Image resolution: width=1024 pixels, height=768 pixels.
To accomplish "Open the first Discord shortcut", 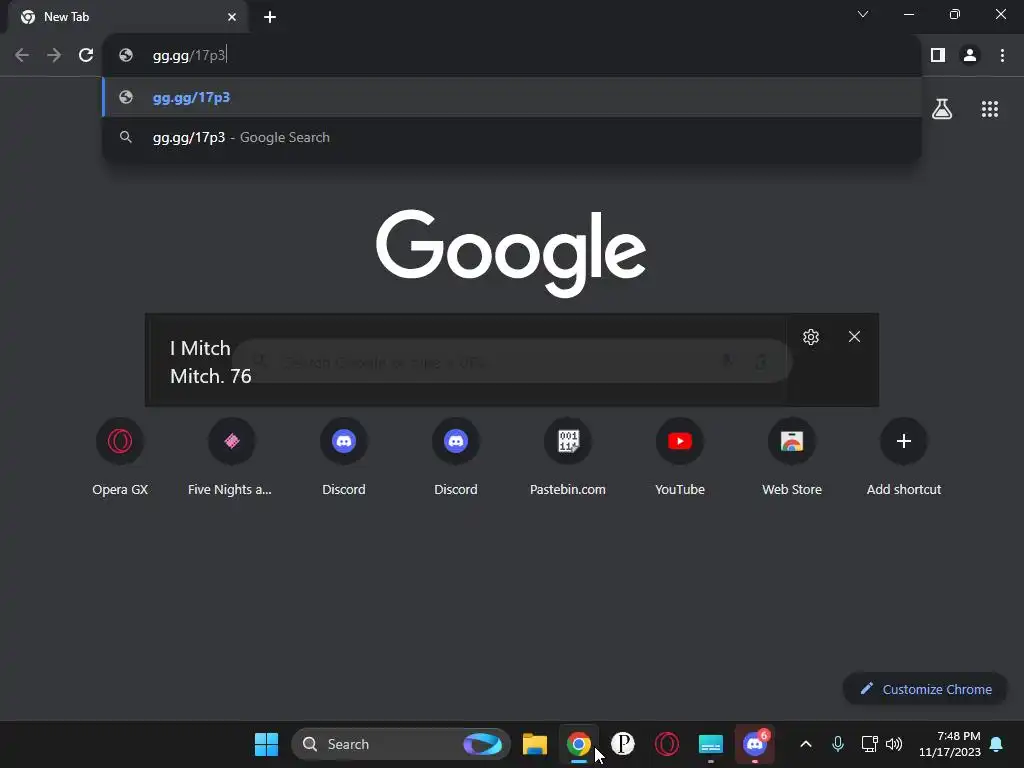I will (x=344, y=457).
